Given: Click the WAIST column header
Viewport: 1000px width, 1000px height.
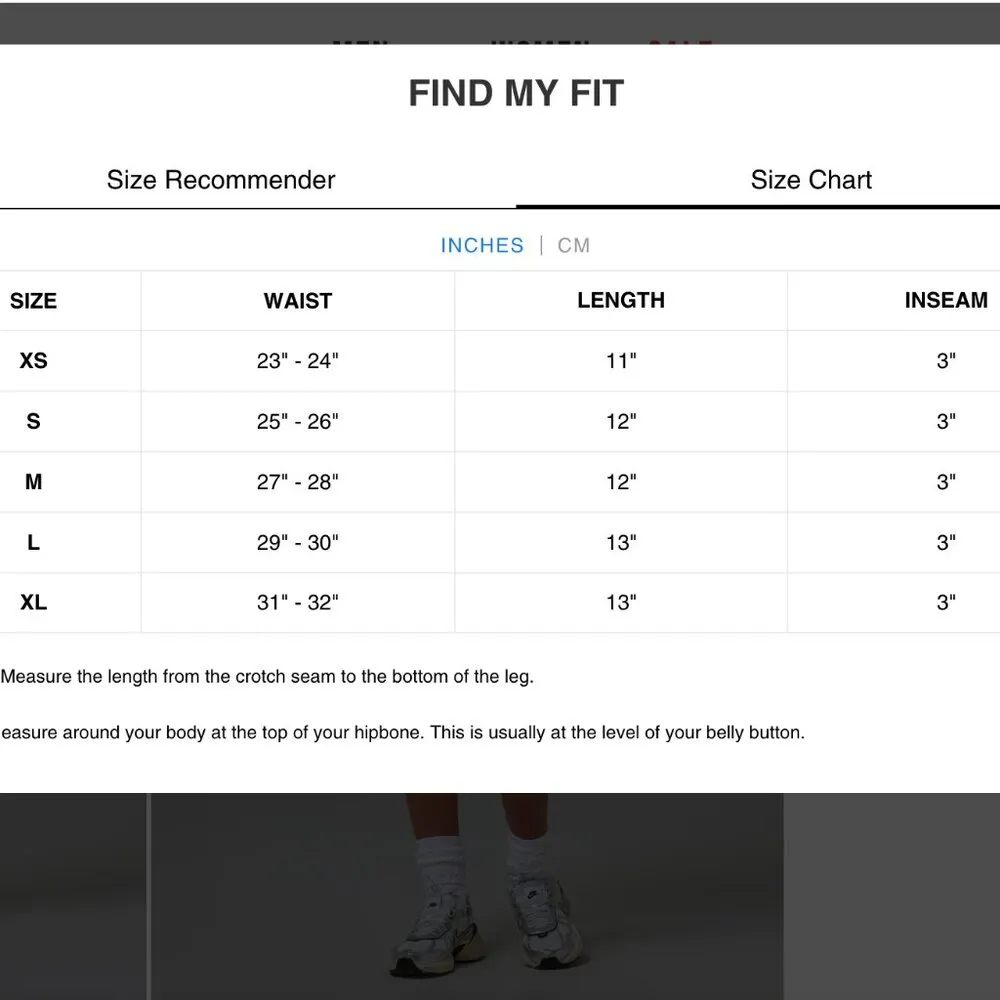Looking at the screenshot, I should coord(297,301).
